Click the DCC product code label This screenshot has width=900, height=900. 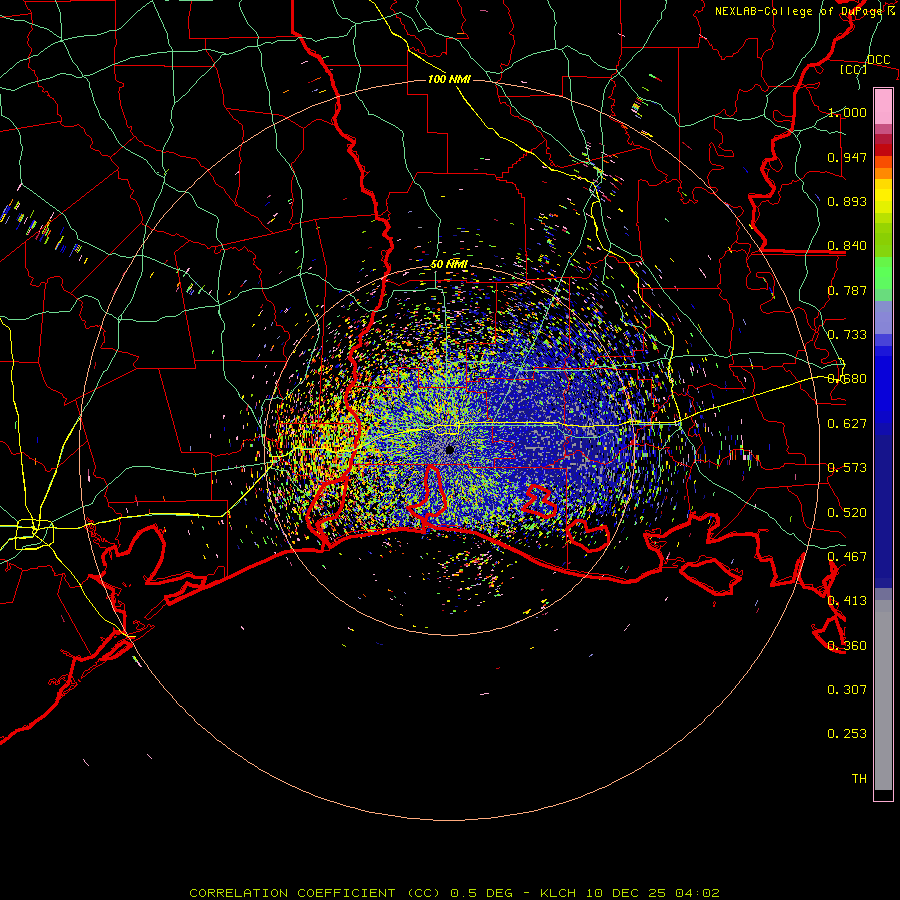tap(878, 60)
